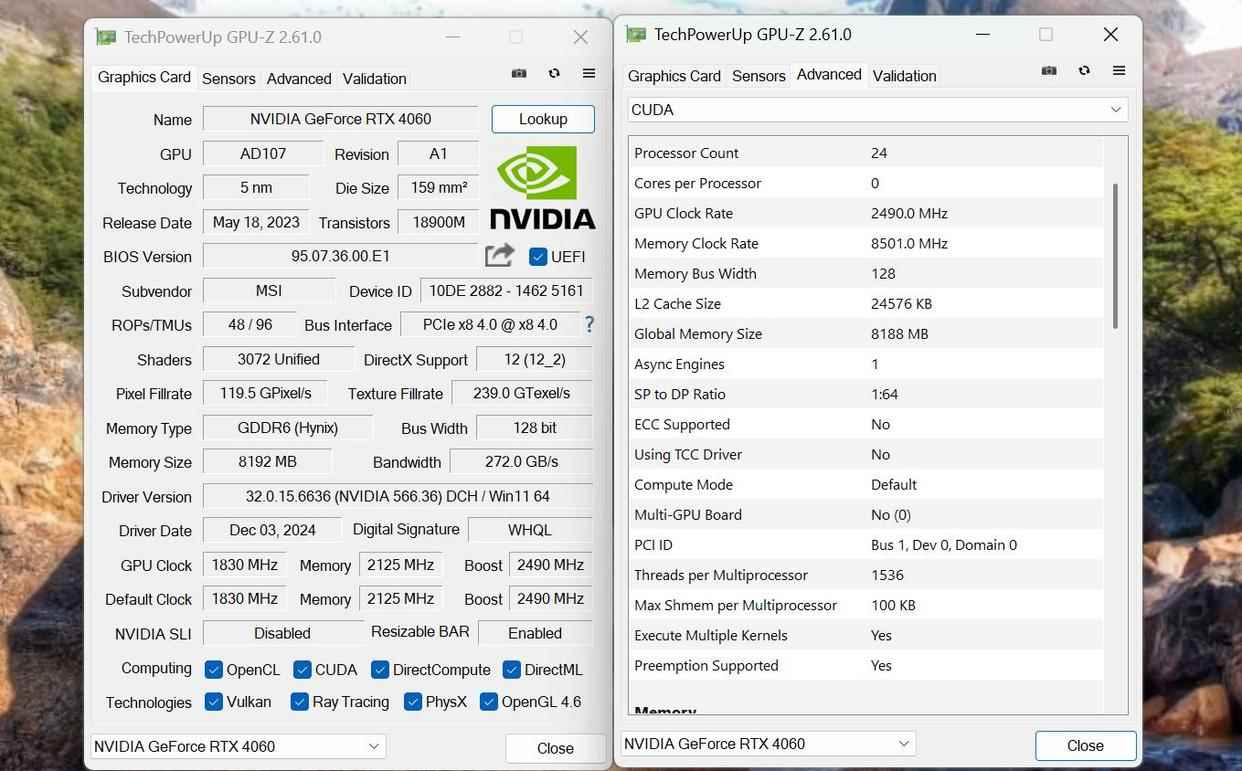The height and width of the screenshot is (771, 1242).
Task: Click the refresh icon in right Advanced window
Action: [x=1084, y=71]
